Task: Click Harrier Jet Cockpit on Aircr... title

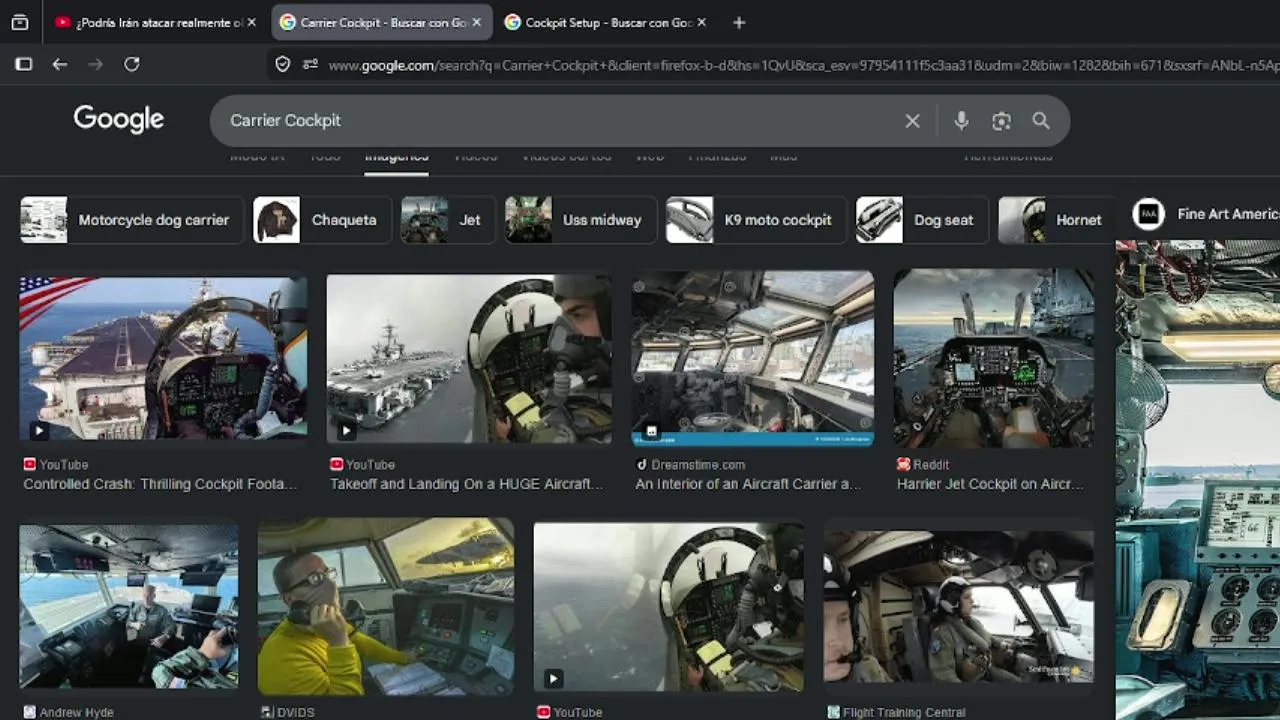Action: coord(990,484)
